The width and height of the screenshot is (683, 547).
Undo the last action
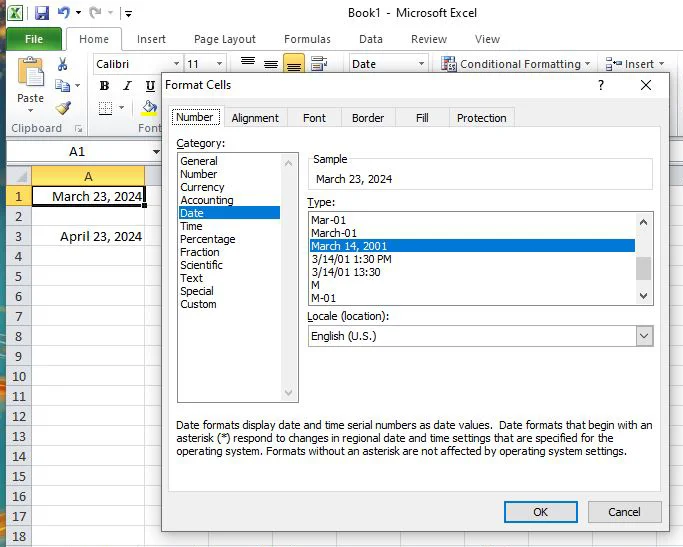pyautogui.click(x=64, y=13)
